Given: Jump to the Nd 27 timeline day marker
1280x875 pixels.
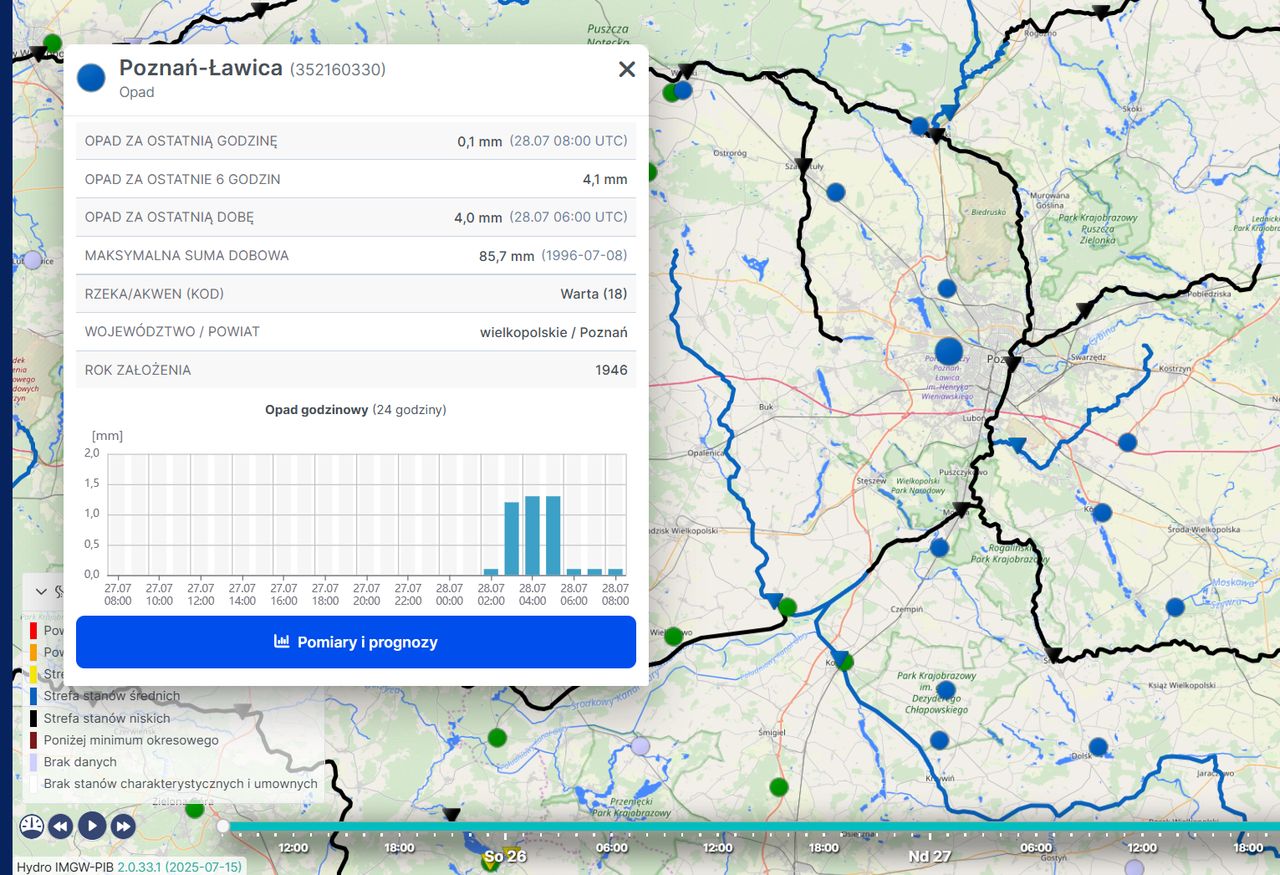Looking at the screenshot, I should tap(930, 857).
